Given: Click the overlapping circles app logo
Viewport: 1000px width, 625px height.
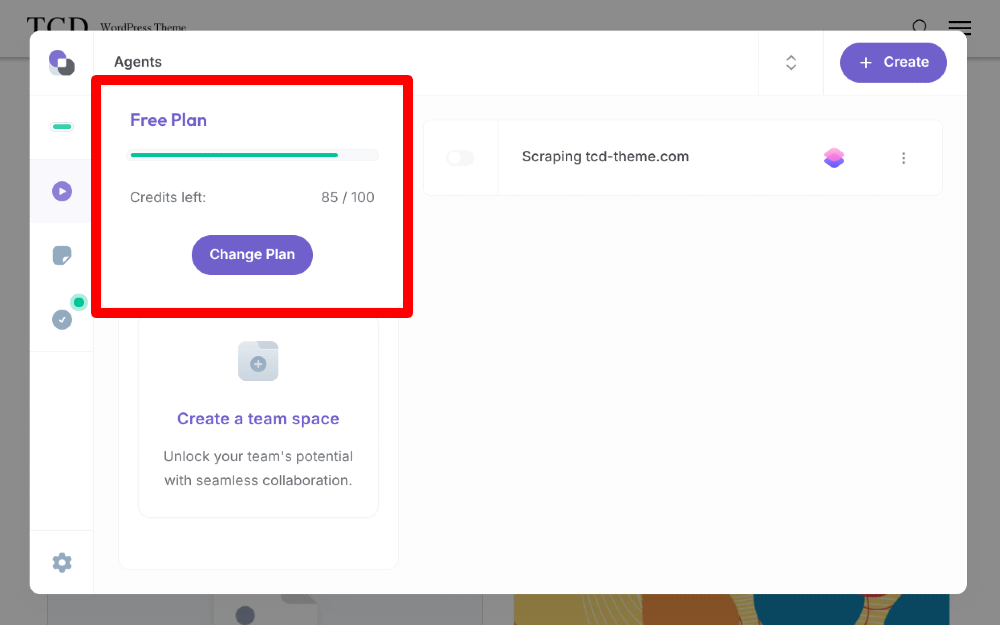Looking at the screenshot, I should tap(62, 62).
